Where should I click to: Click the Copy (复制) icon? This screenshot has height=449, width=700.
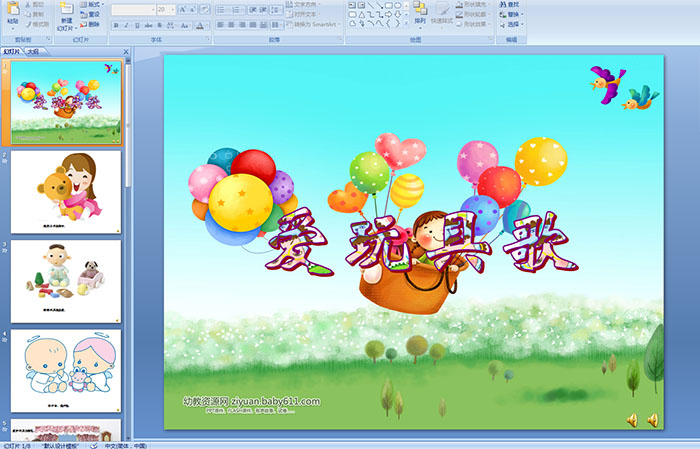tap(28, 14)
